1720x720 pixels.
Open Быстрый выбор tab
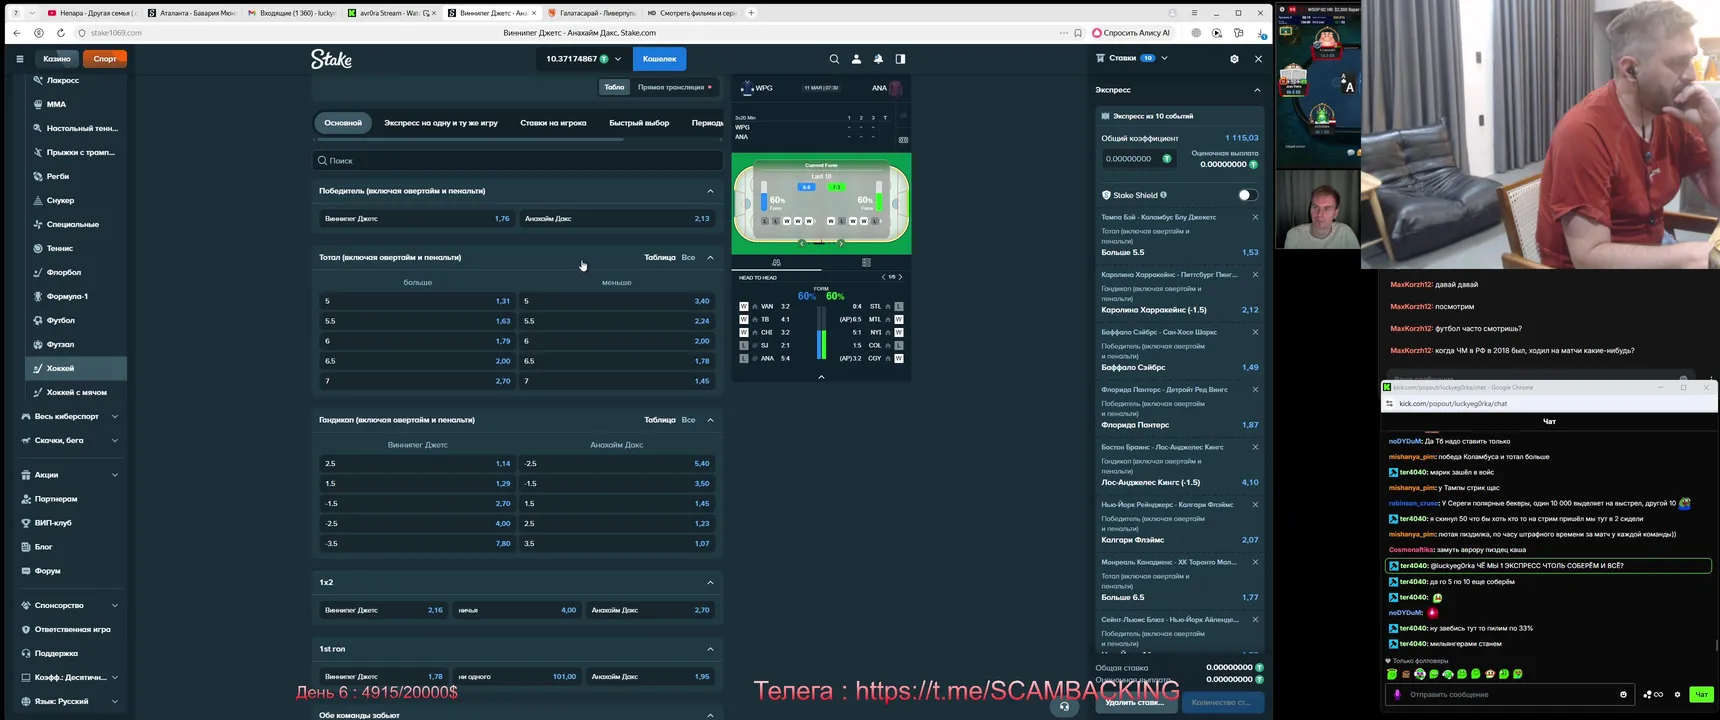click(639, 123)
